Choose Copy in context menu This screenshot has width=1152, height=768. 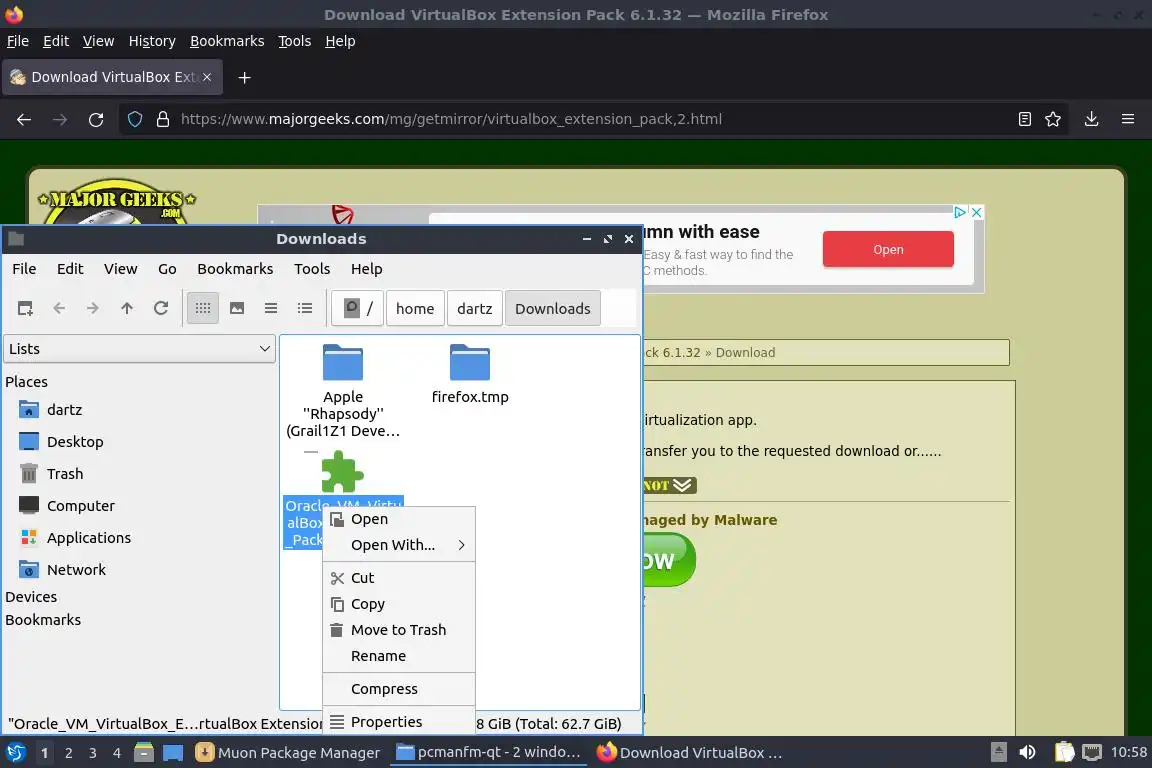tap(399, 604)
